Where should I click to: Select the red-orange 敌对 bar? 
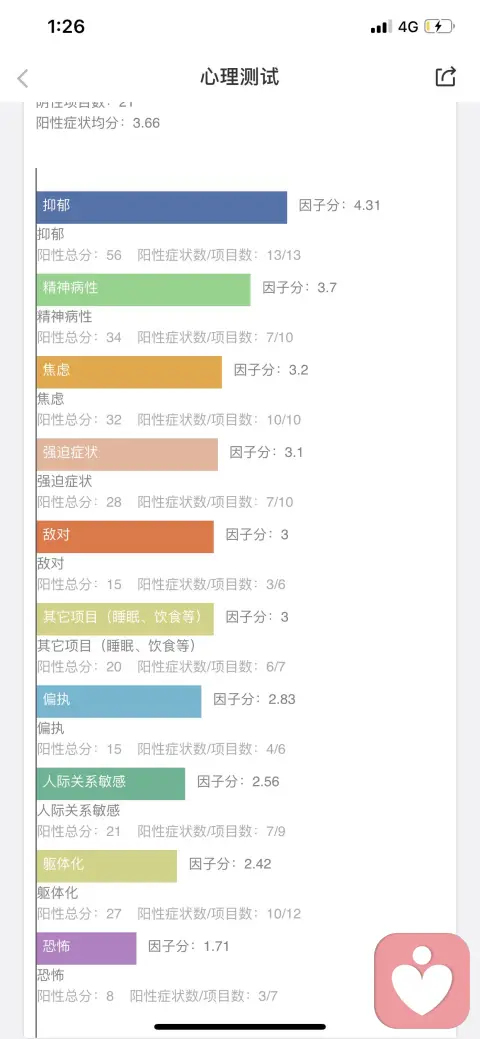pos(125,536)
